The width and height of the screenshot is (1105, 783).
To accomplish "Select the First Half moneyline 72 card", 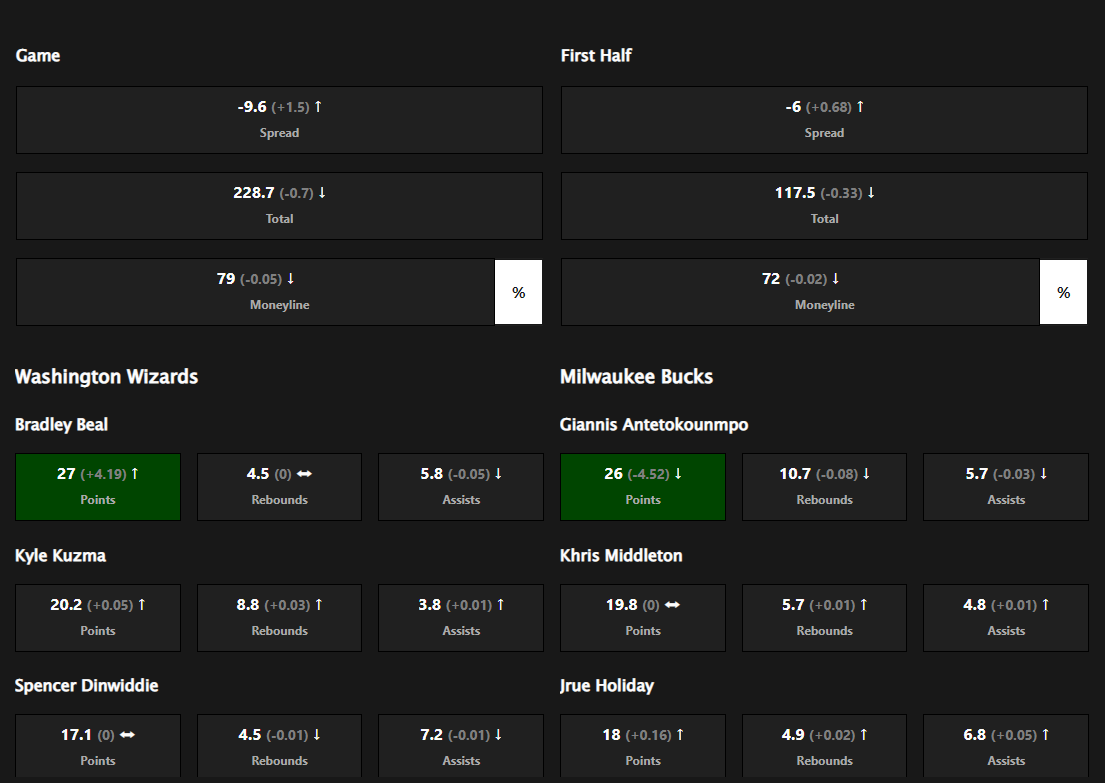I will tap(800, 292).
